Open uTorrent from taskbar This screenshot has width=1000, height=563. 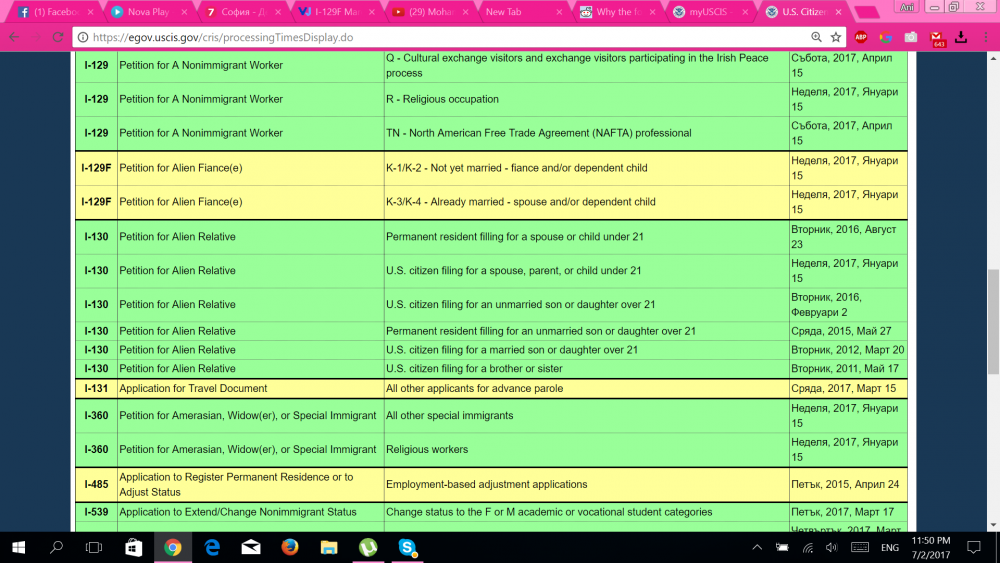click(368, 548)
